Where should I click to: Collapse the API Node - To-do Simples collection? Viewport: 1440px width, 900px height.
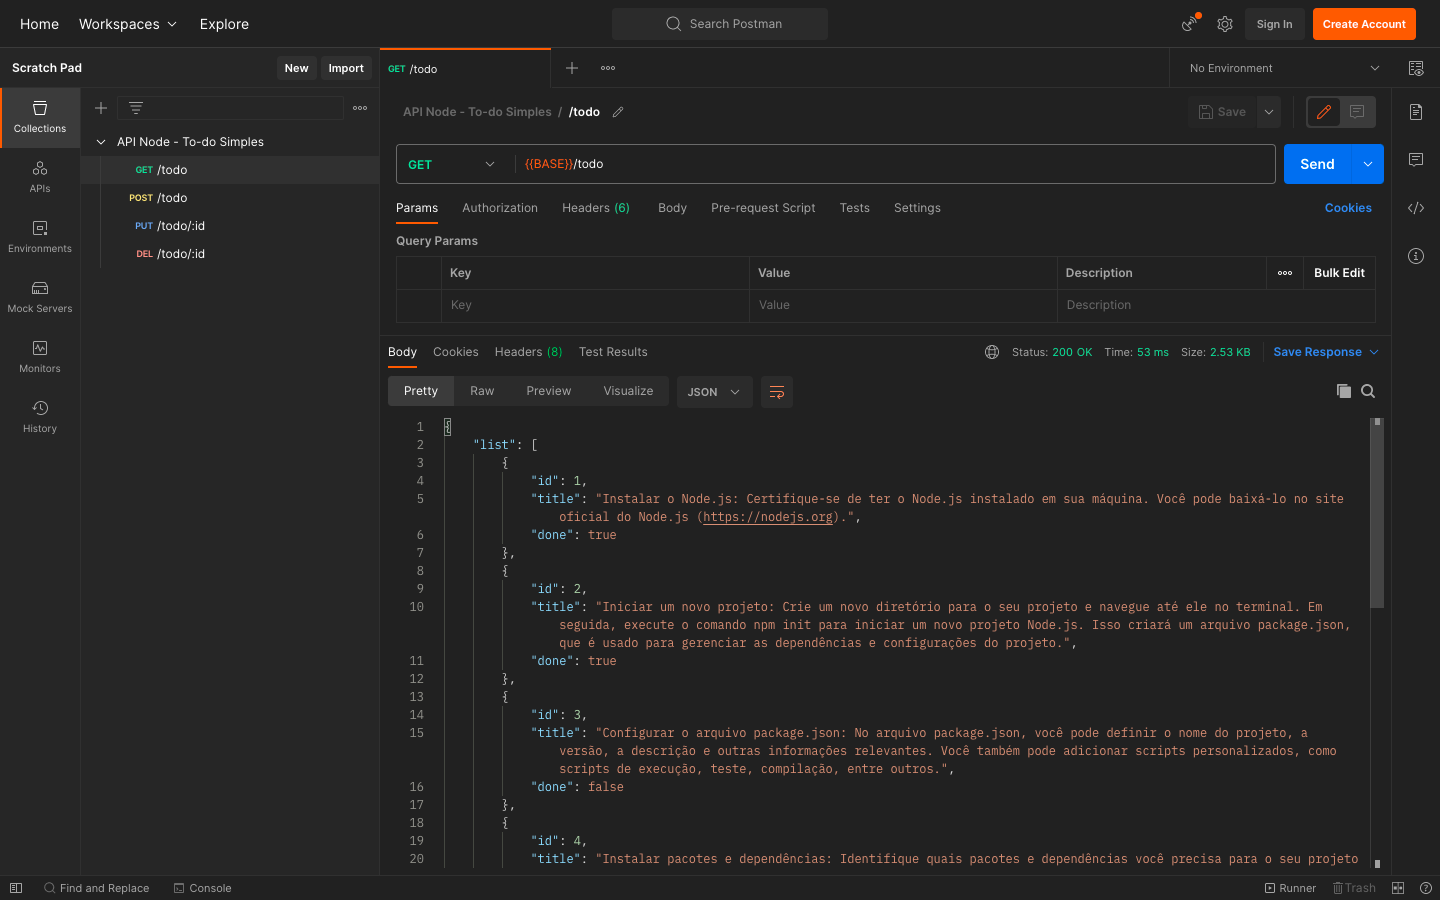click(x=101, y=142)
